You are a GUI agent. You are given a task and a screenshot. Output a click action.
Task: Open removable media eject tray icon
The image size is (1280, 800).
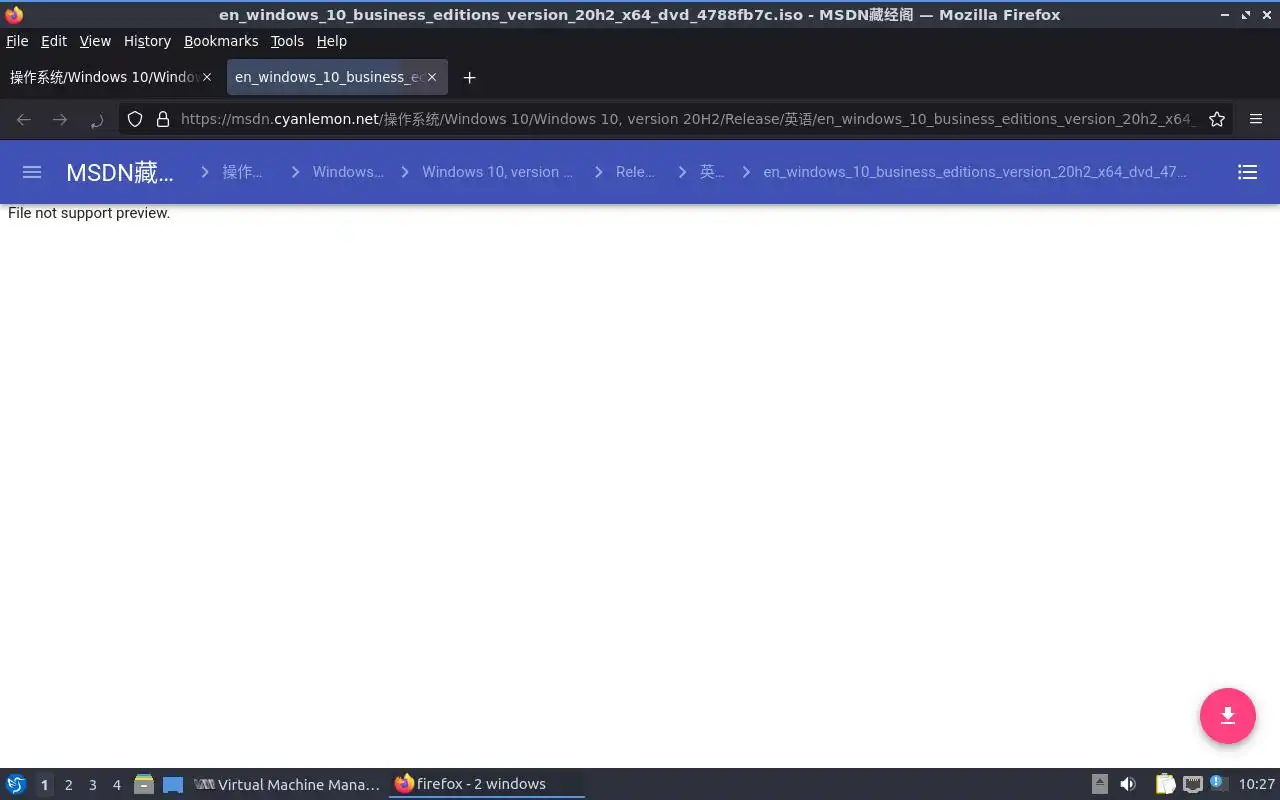[x=1100, y=785]
